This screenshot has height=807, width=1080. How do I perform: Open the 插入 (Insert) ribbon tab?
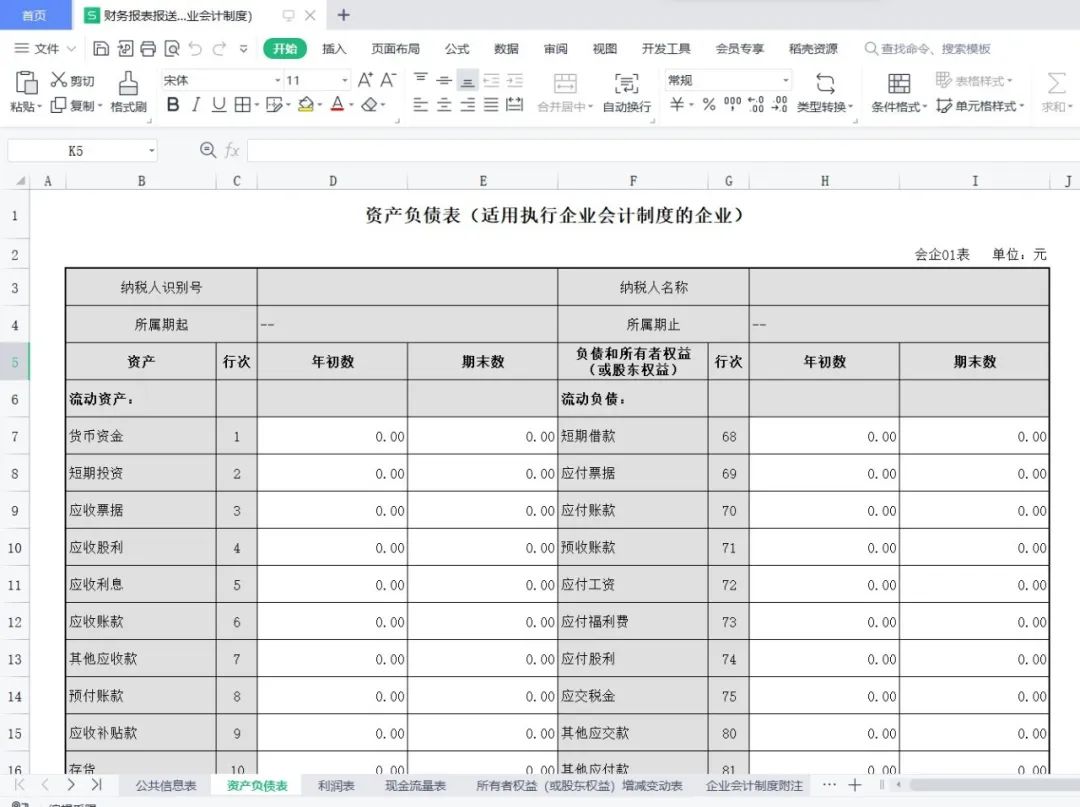pyautogui.click(x=334, y=48)
